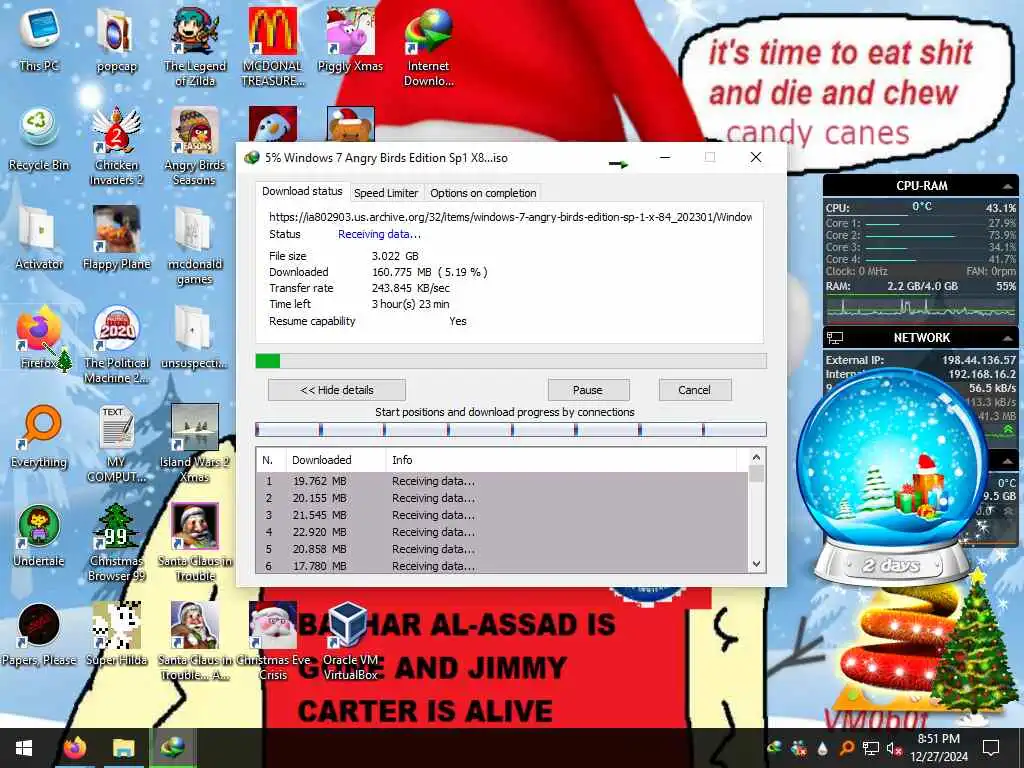Open mcdonald games folder
Viewport: 1024px width, 768px height.
195,245
